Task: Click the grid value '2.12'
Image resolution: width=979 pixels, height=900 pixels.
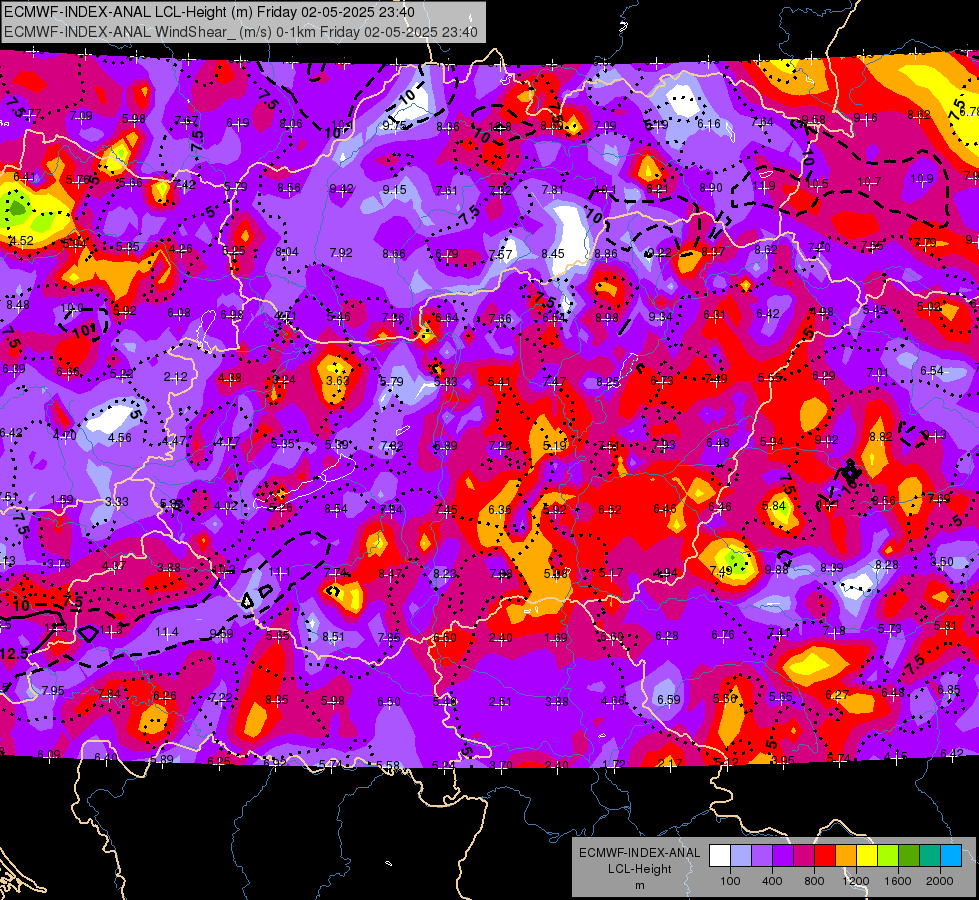Action: click(x=175, y=377)
